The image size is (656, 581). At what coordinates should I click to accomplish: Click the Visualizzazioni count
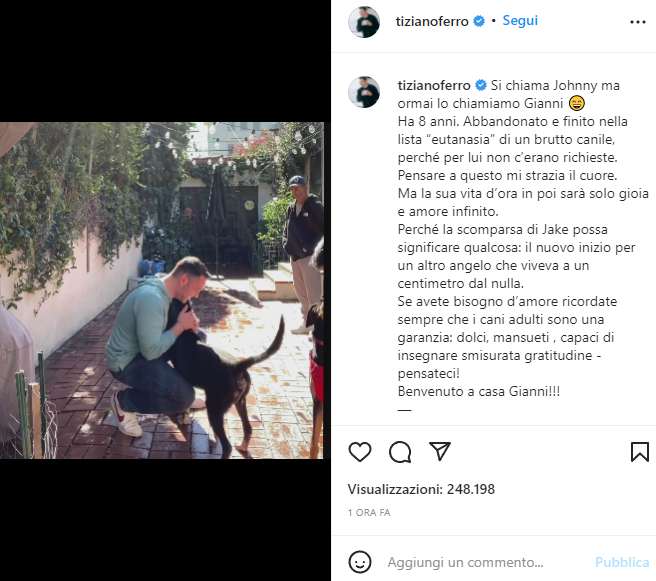pos(421,489)
